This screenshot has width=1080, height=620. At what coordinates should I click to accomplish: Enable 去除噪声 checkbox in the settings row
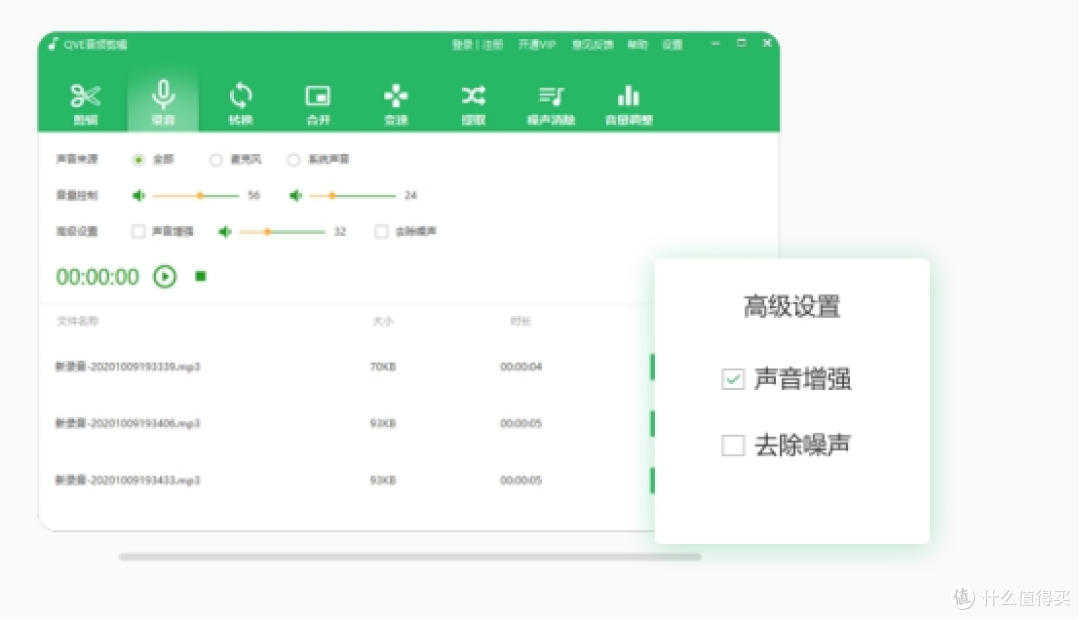tap(381, 231)
